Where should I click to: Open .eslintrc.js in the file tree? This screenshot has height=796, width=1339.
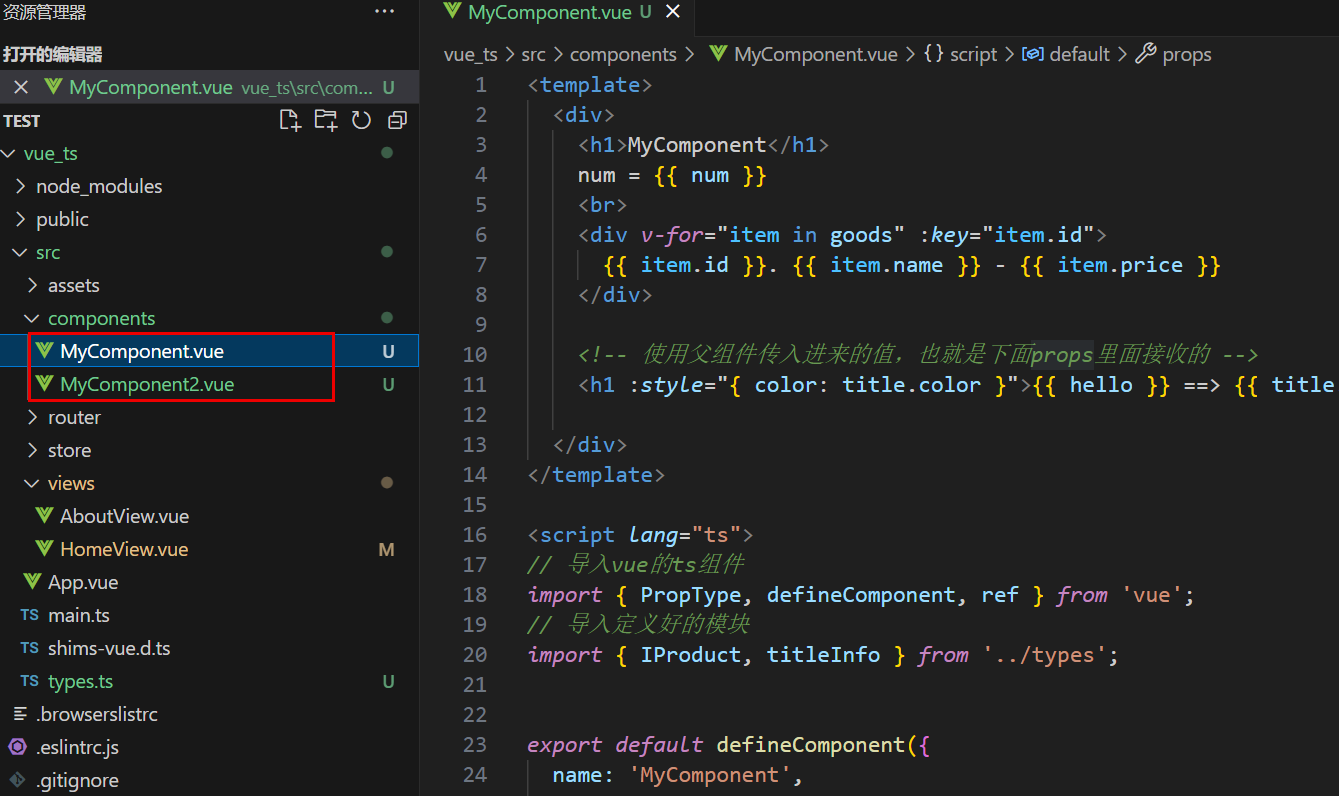209,747
